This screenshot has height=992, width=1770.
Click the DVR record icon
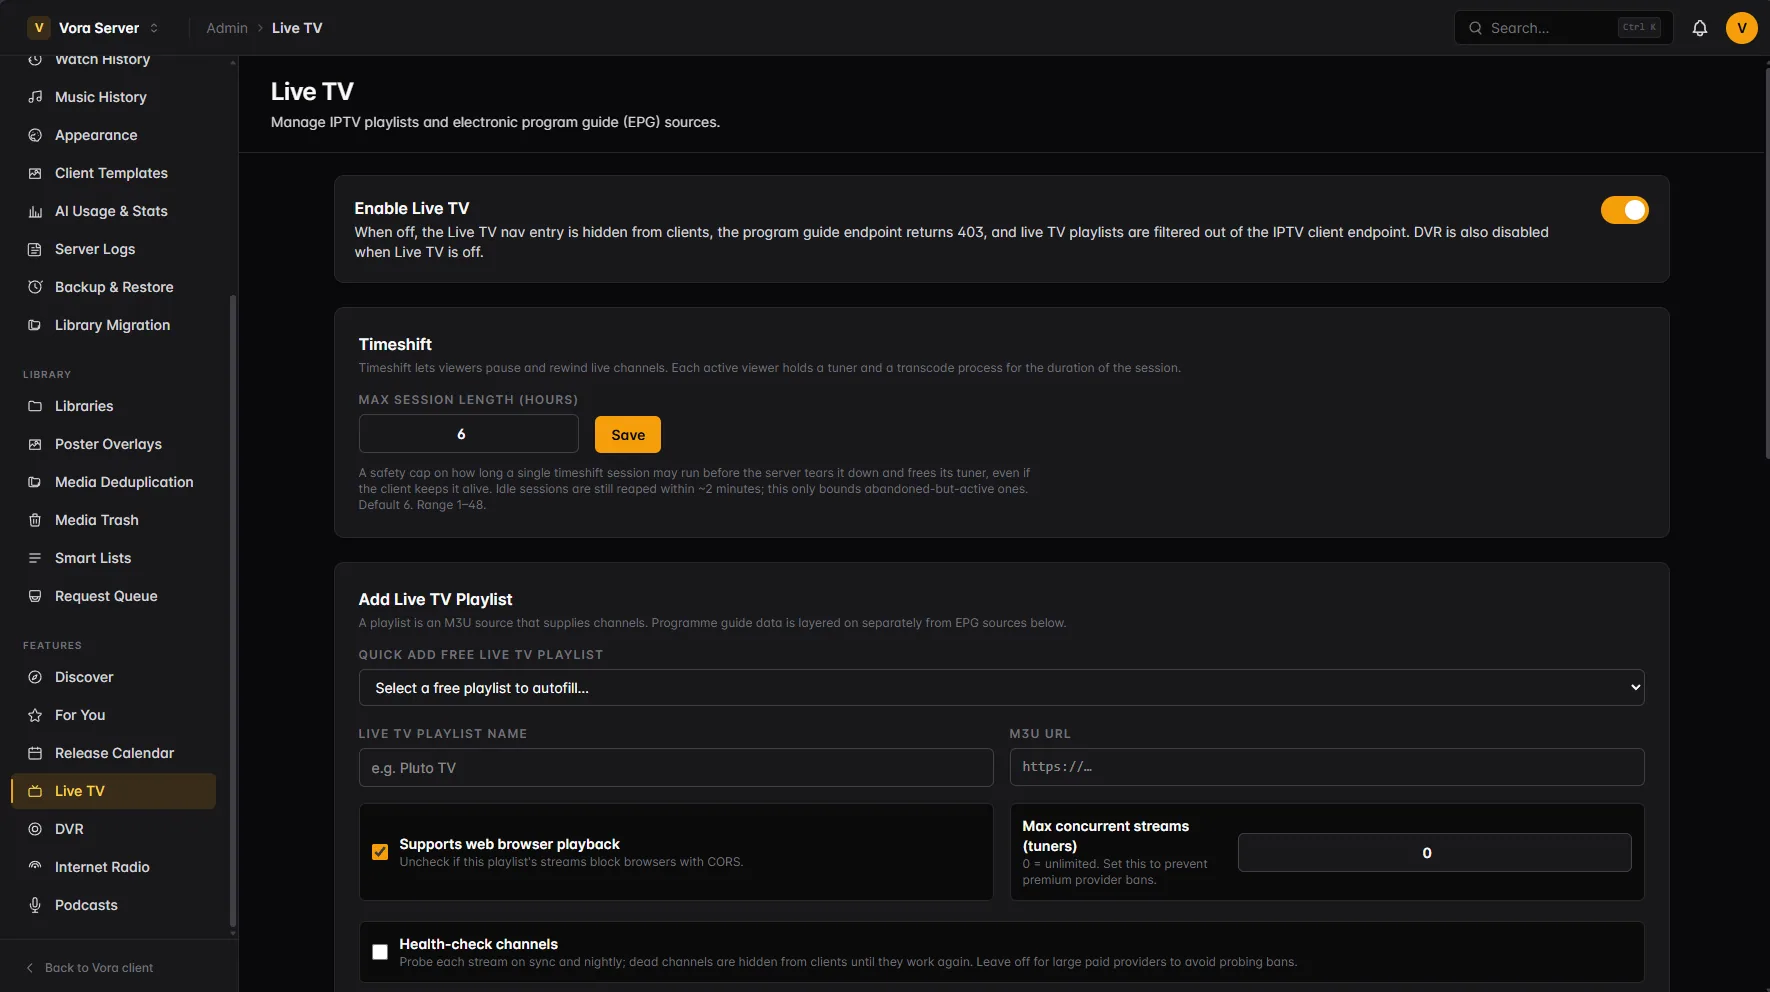point(35,829)
